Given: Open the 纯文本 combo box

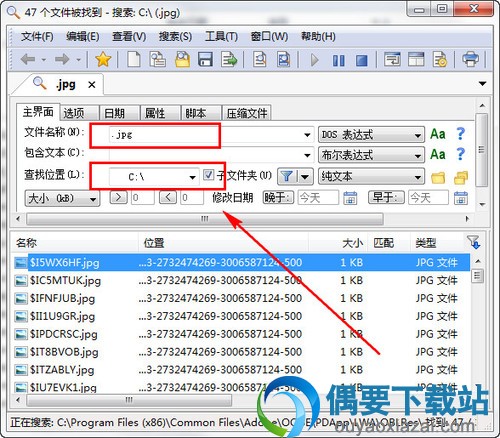Looking at the screenshot, I should pyautogui.click(x=371, y=177).
